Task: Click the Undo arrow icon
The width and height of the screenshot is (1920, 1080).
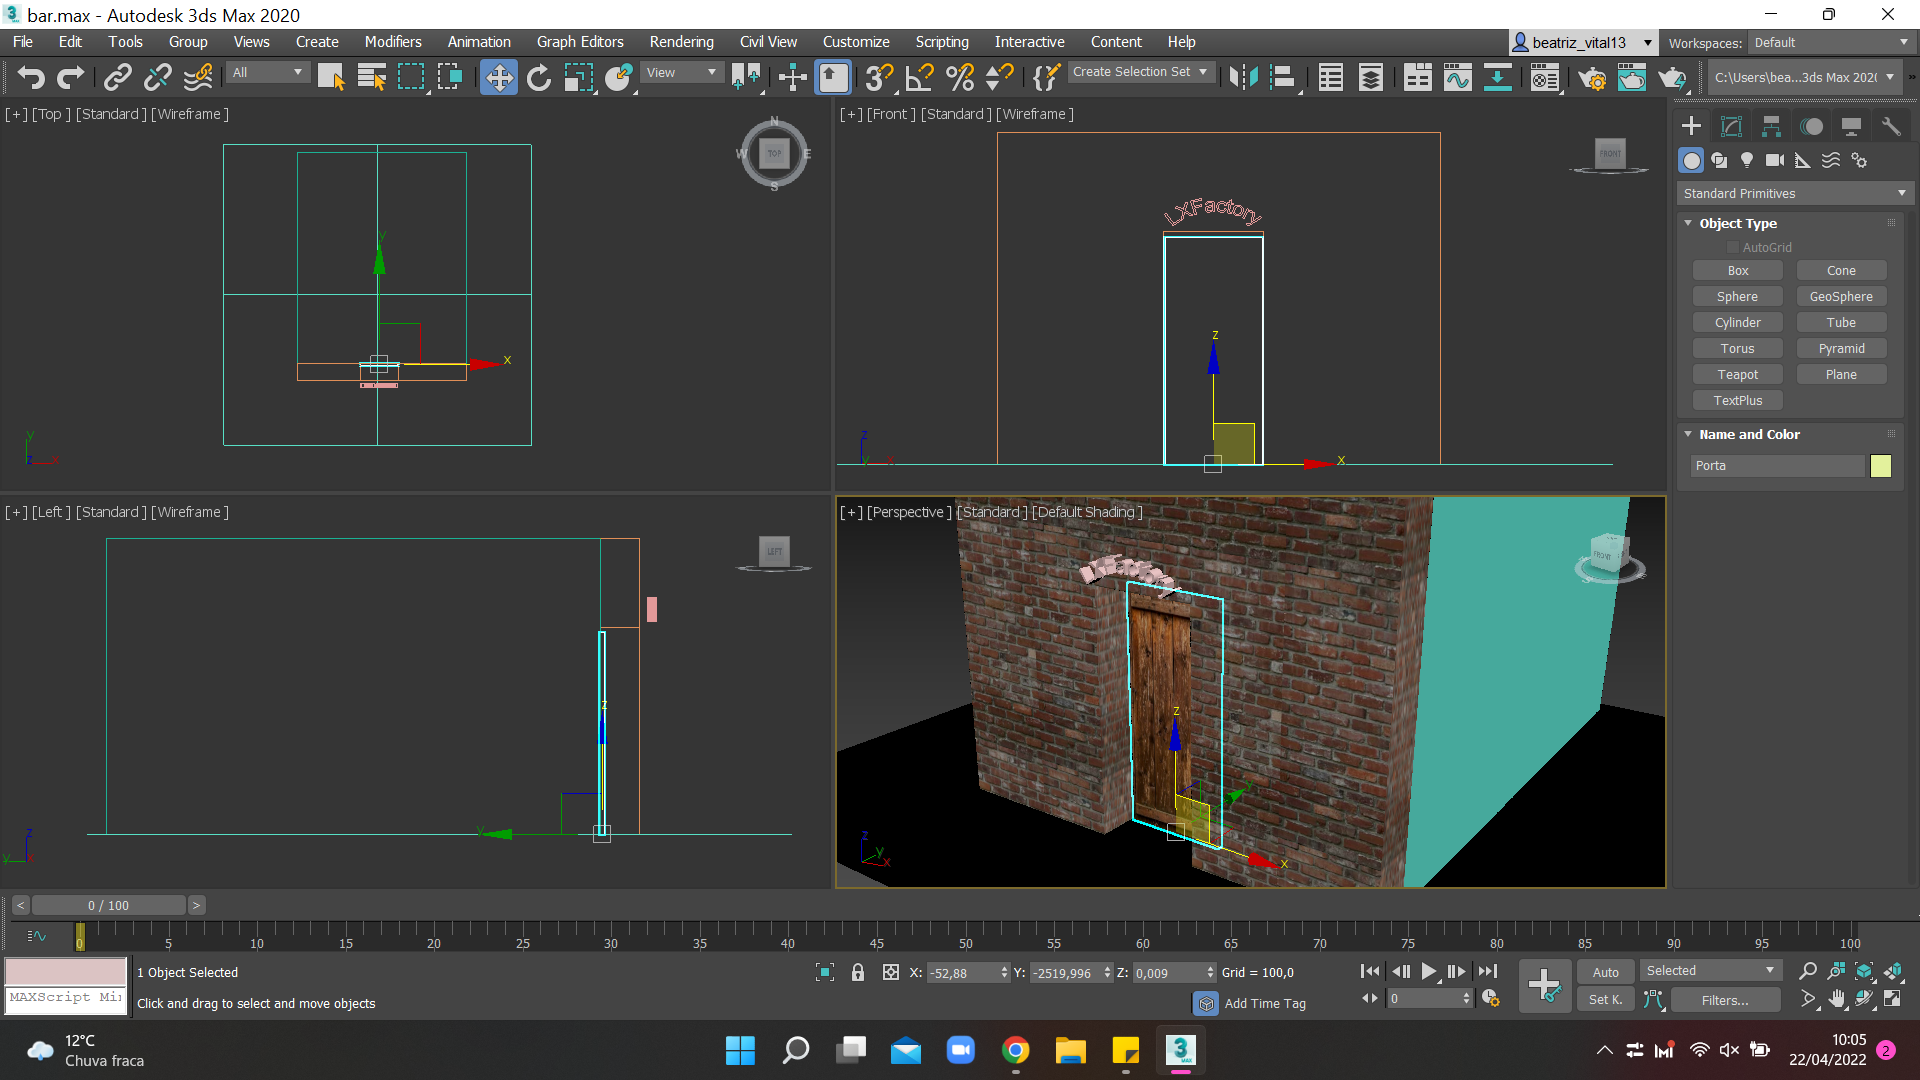Action: click(x=30, y=77)
